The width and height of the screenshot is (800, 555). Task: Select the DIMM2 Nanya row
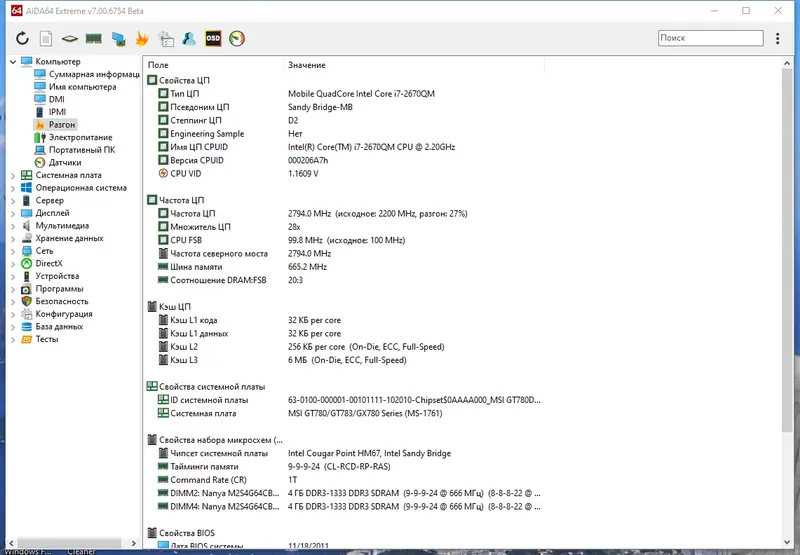[x=345, y=493]
